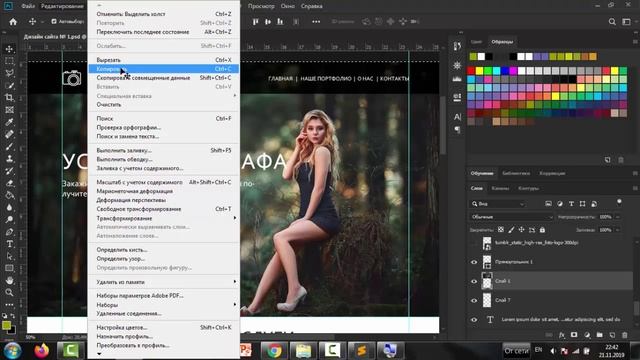Select the Crop tool
This screenshot has width=640, height=360.
pos(9,98)
